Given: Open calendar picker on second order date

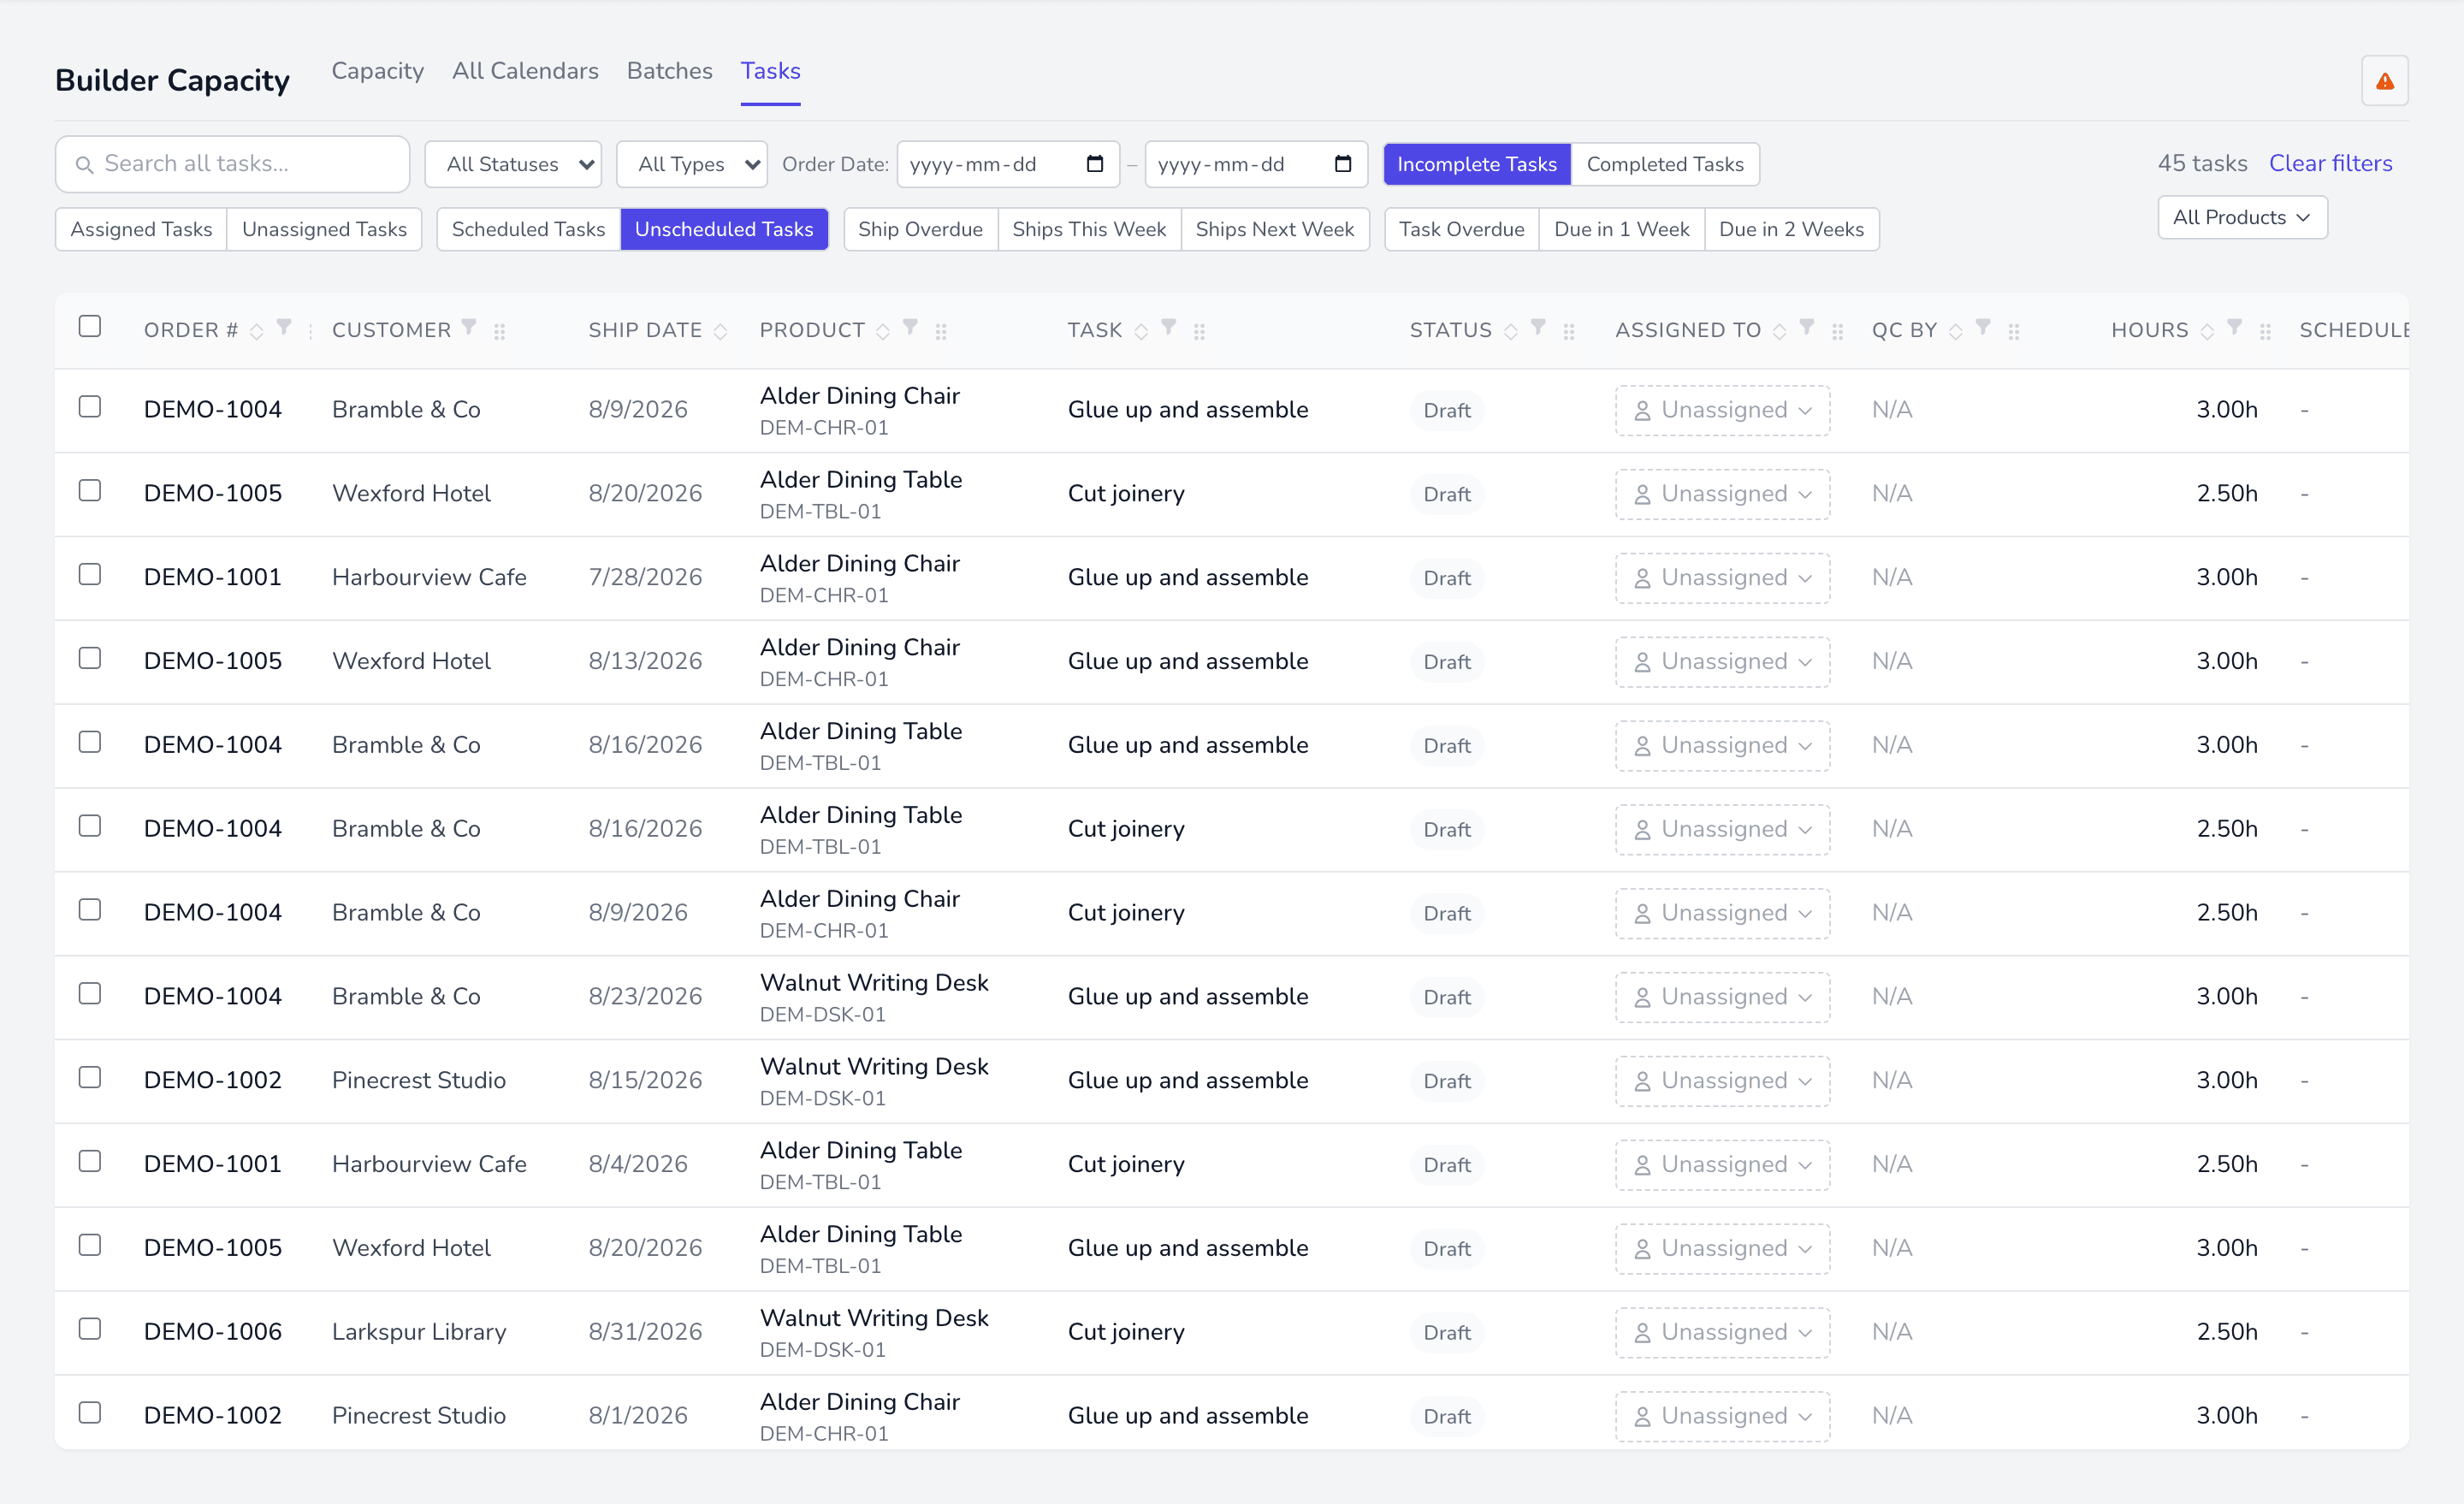Looking at the screenshot, I should [x=1343, y=163].
